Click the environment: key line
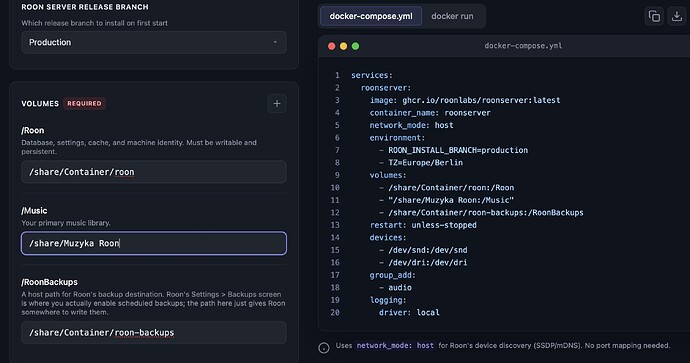Viewport: 690px width, 363px height. pos(397,138)
